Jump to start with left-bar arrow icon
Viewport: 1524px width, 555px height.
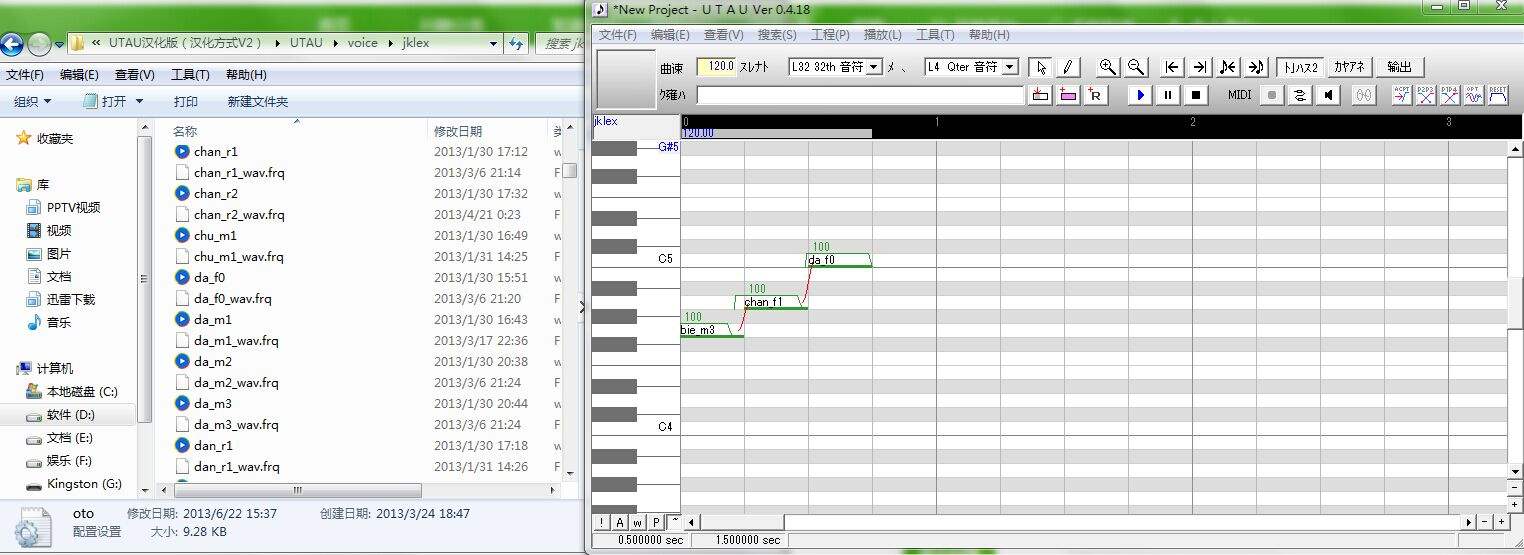(x=1173, y=67)
